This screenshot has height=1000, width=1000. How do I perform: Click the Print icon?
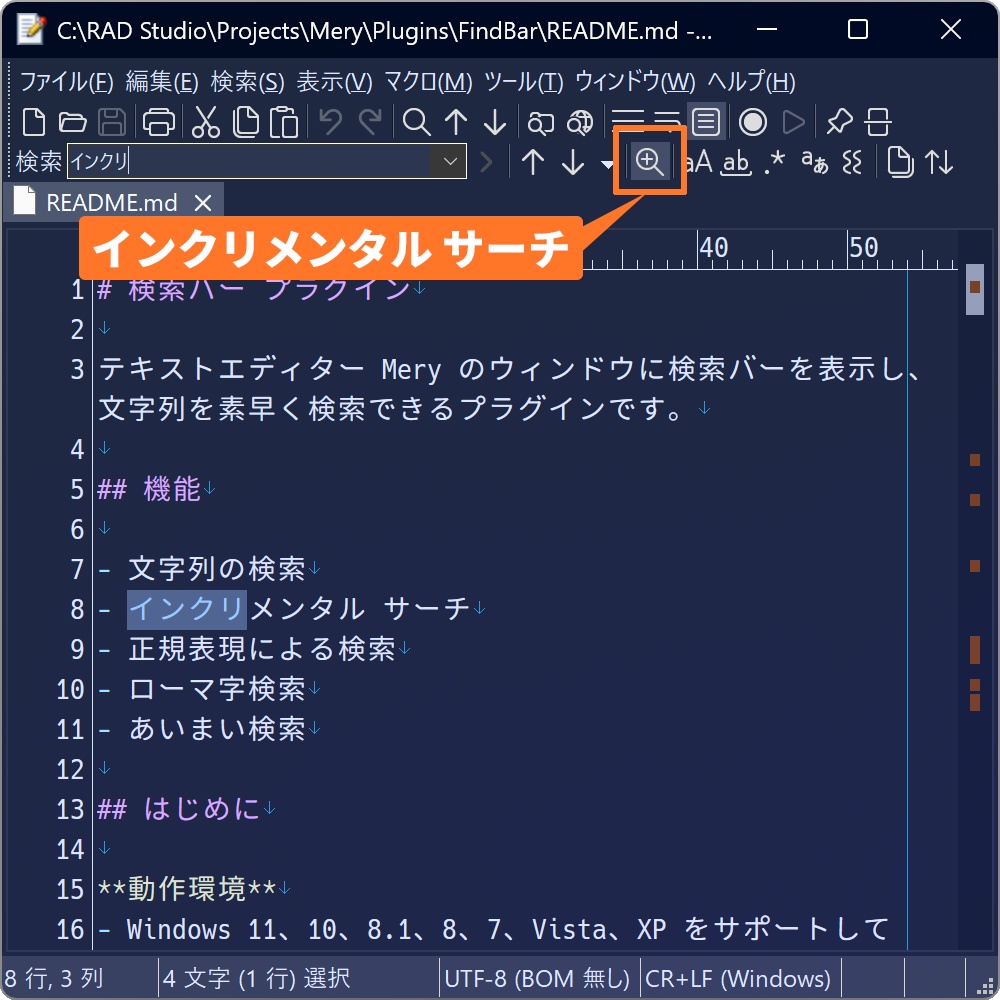coord(158,122)
